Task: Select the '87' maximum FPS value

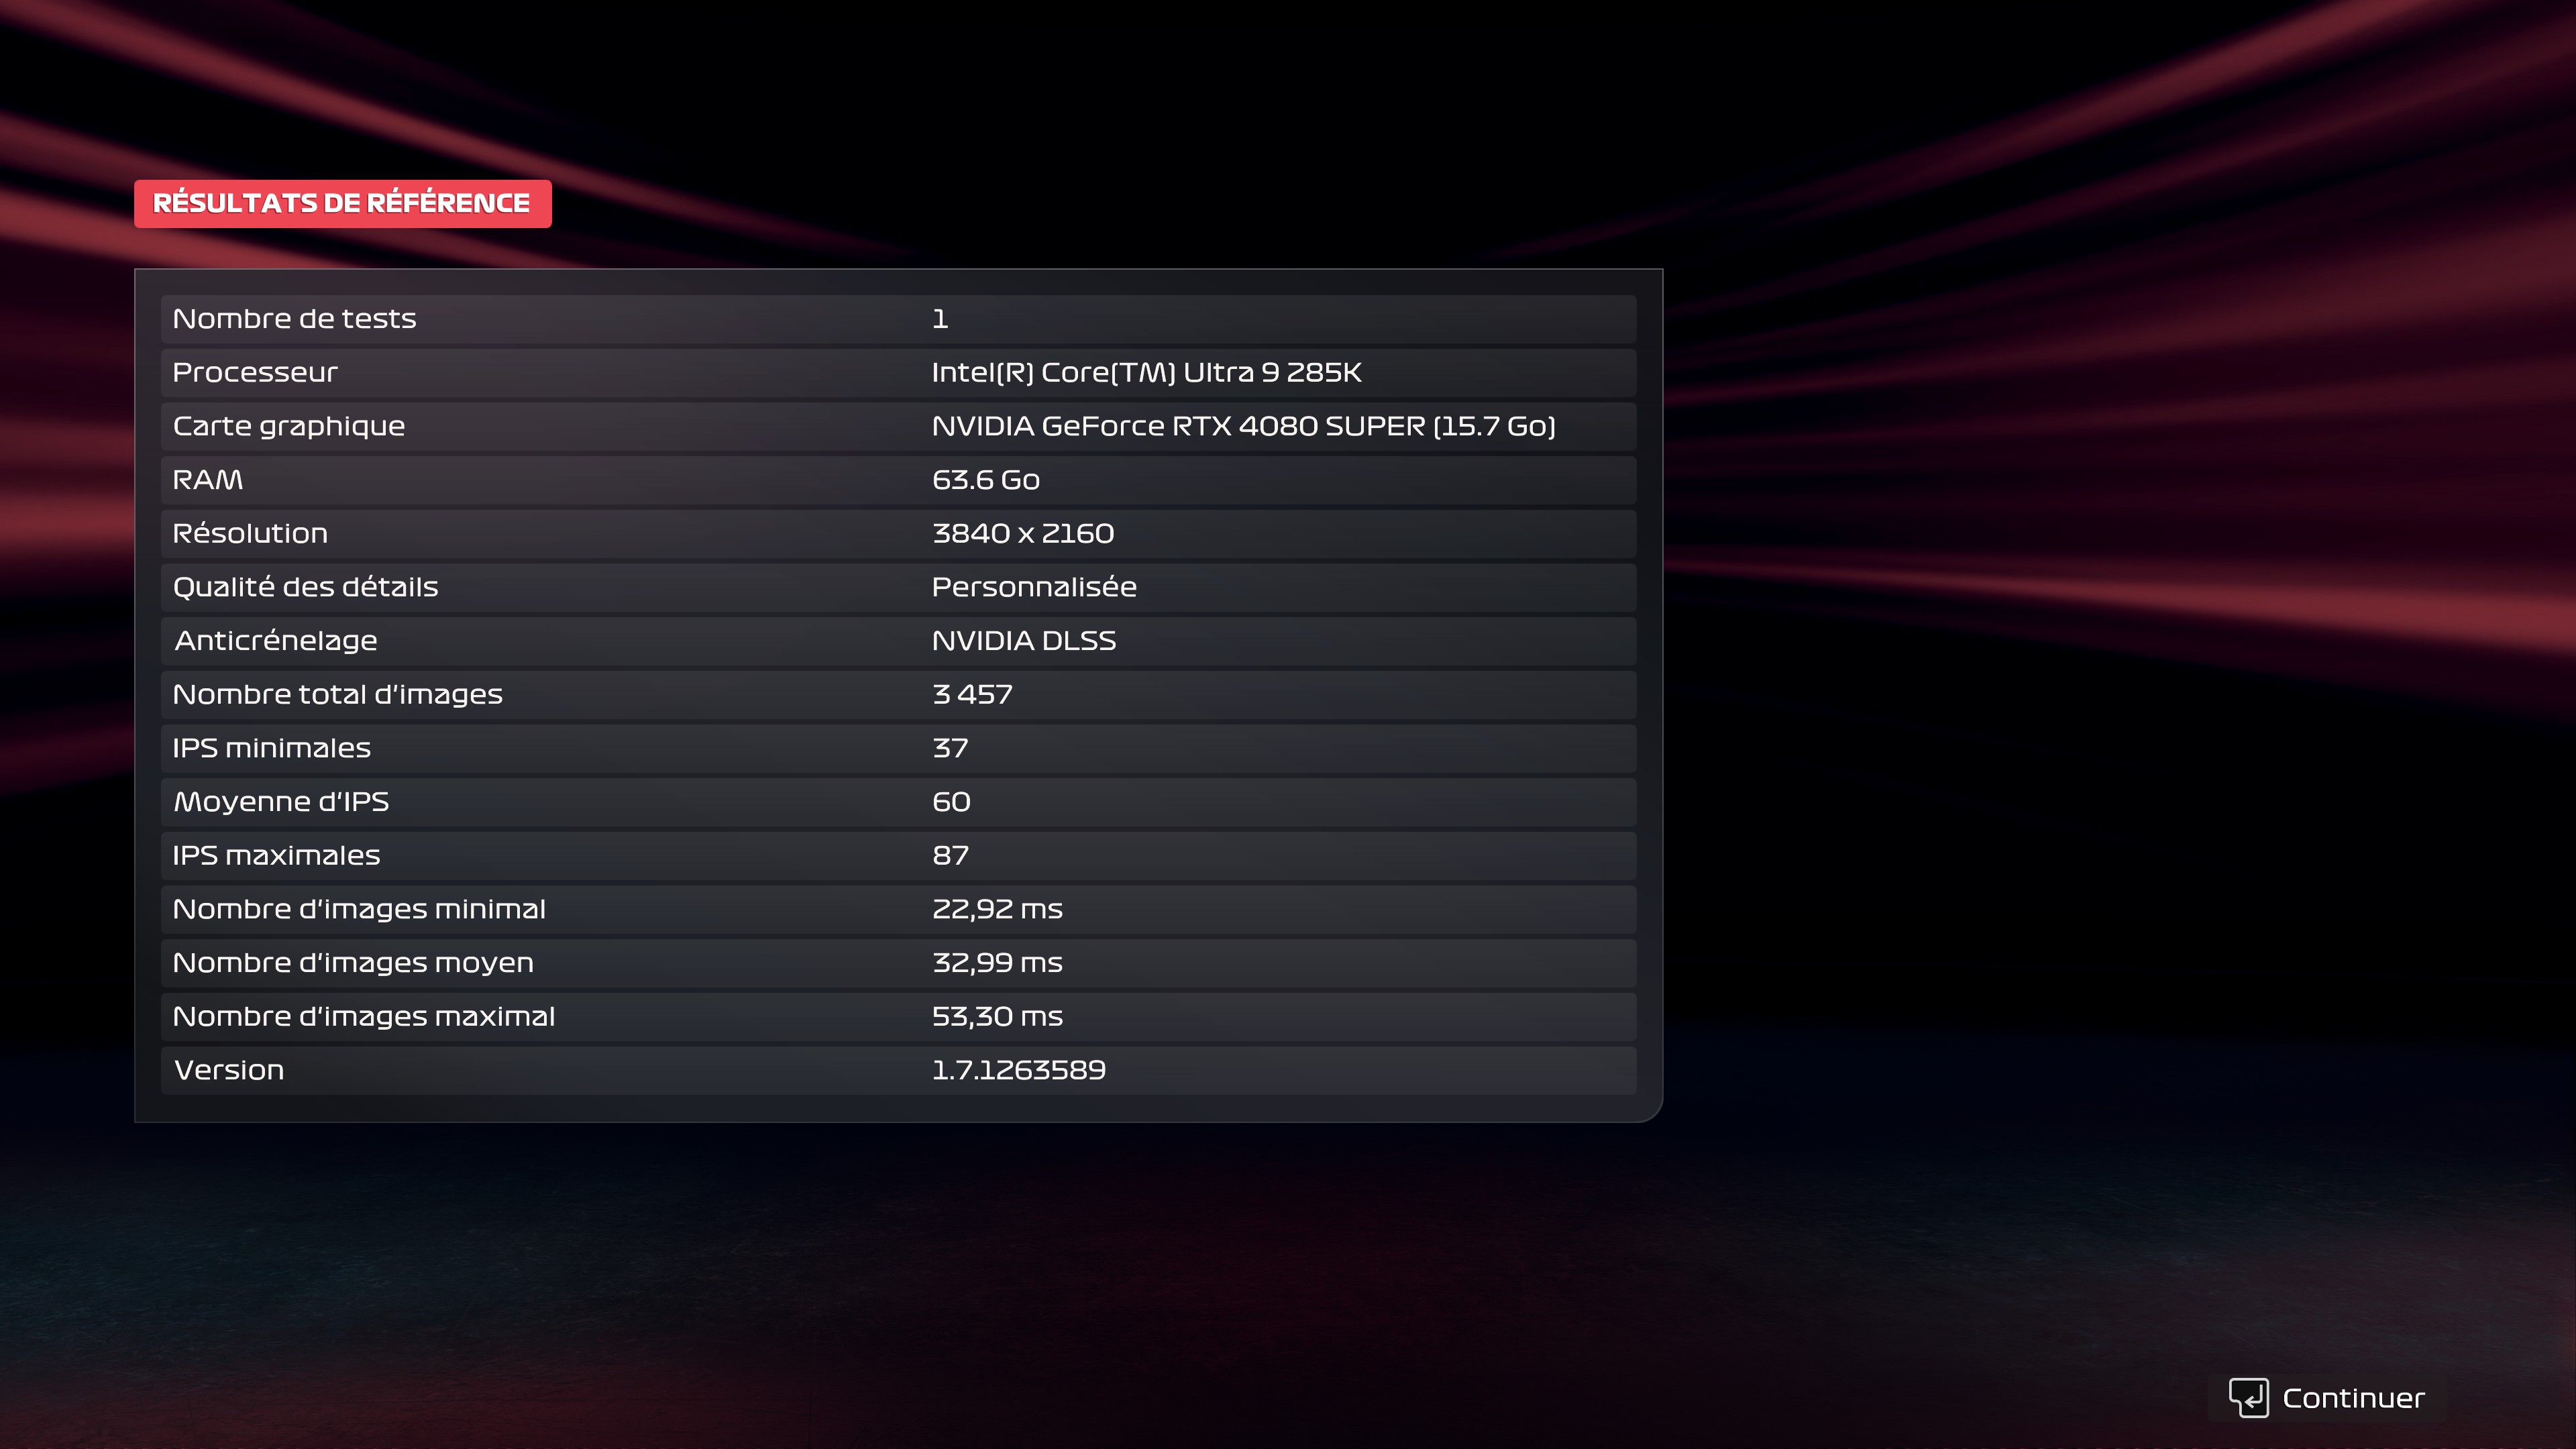Action: coord(950,856)
